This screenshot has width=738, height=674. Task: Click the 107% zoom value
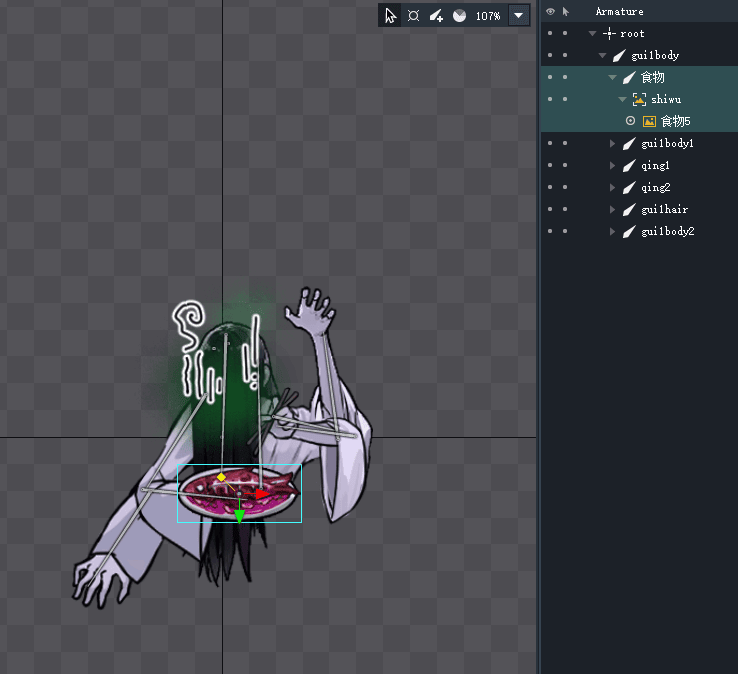click(487, 16)
